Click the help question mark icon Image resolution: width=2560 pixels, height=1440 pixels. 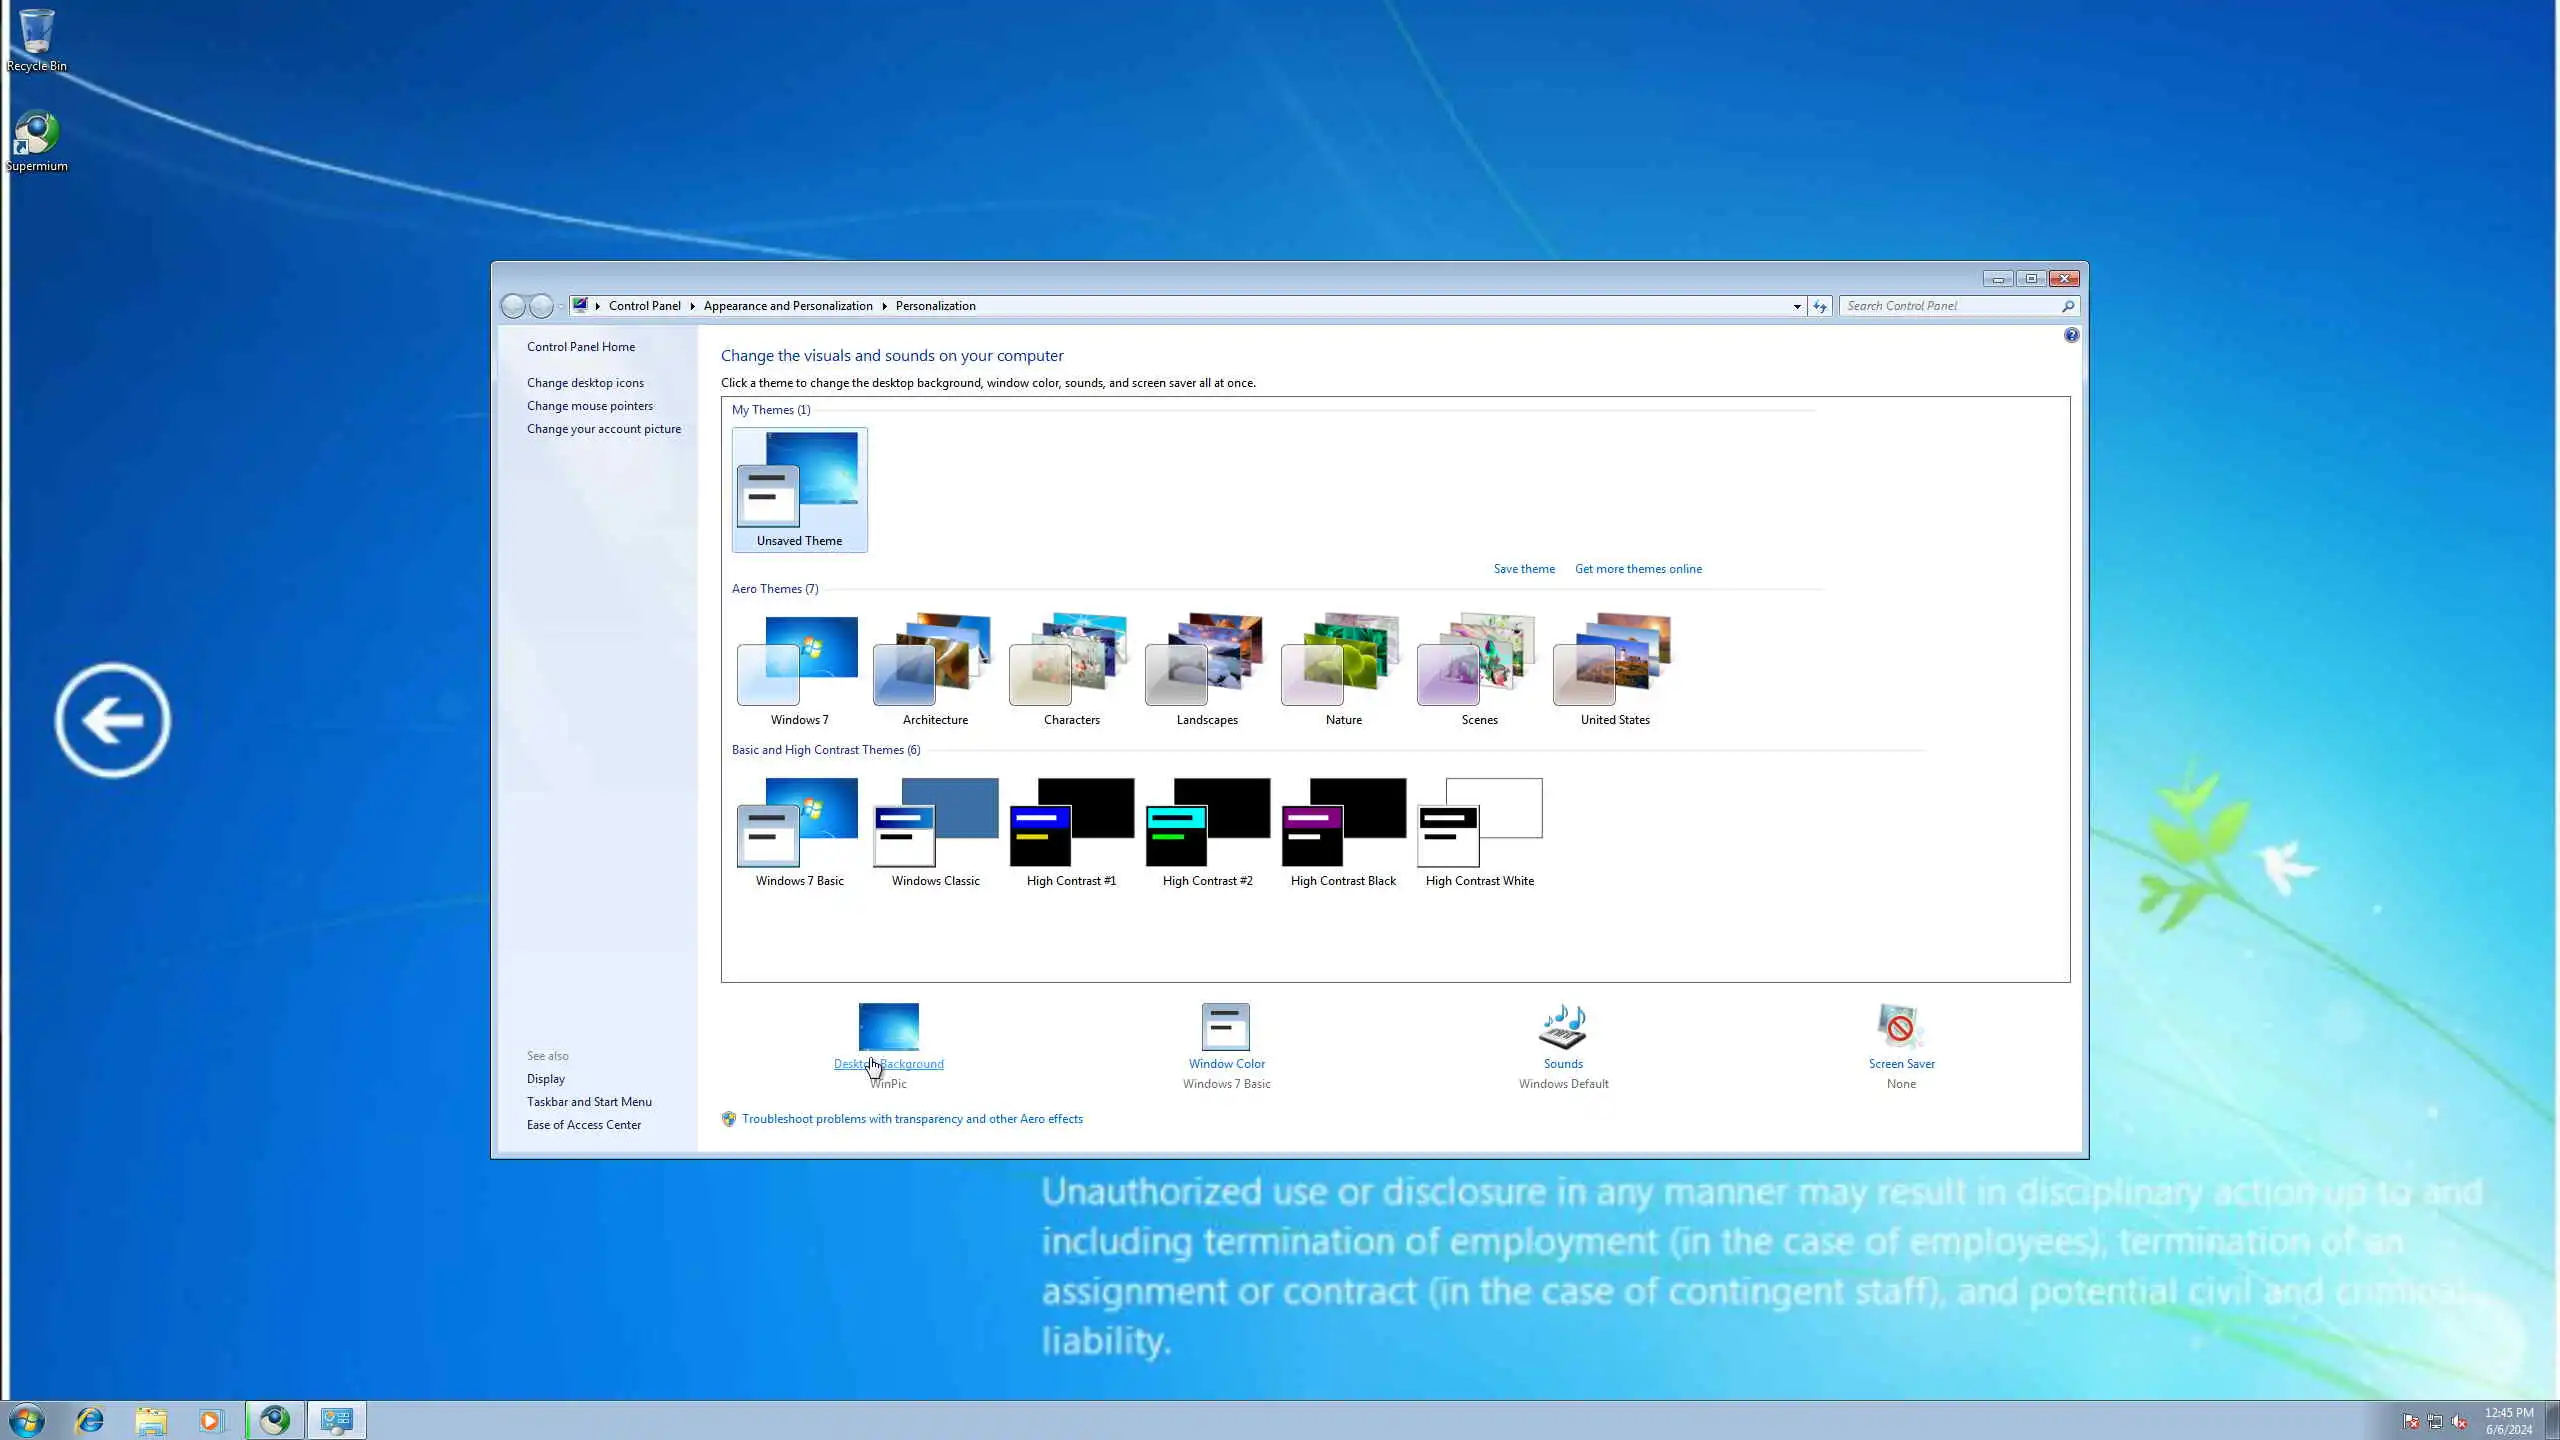coord(2071,336)
